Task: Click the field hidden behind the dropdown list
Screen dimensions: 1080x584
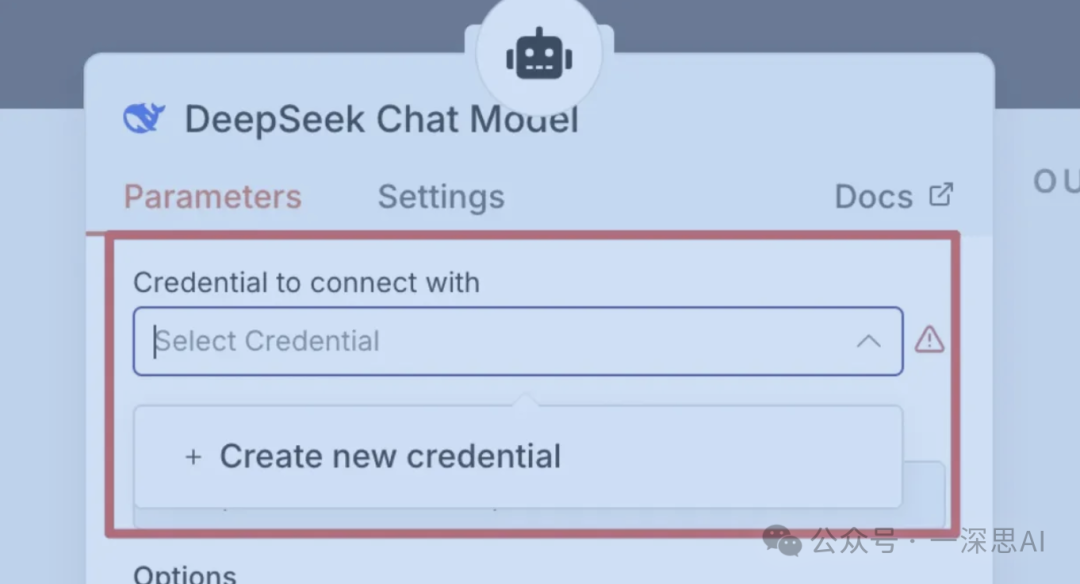Action: (x=924, y=494)
